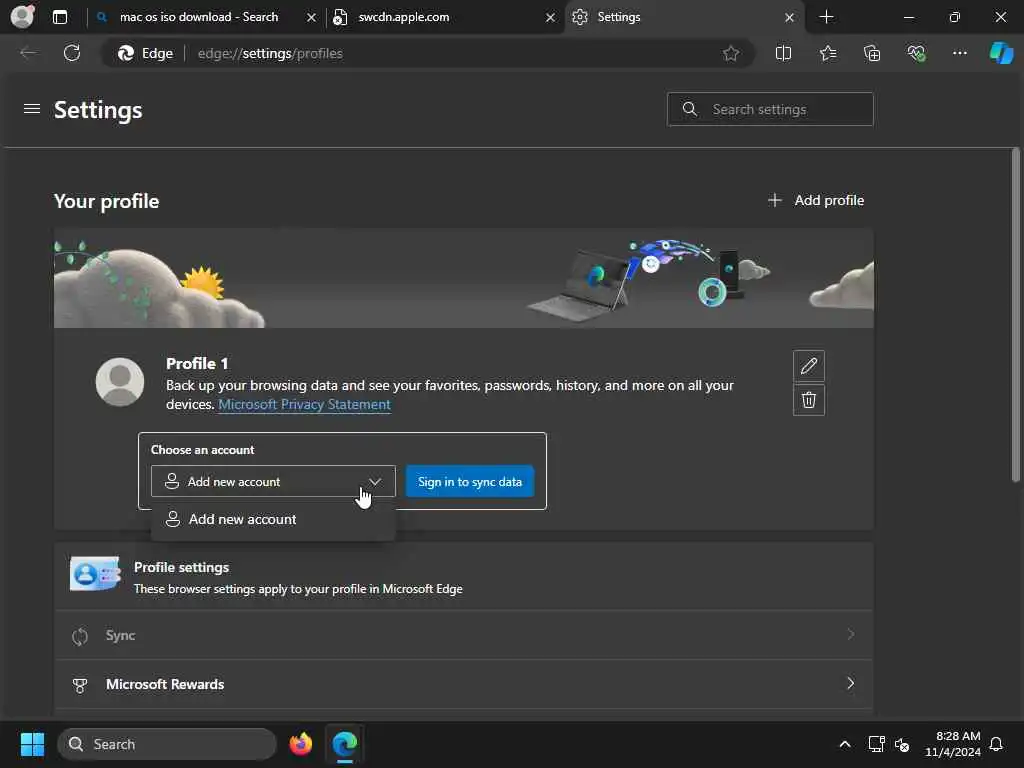Click Add profile button
This screenshot has width=1024, height=768.
pos(816,200)
